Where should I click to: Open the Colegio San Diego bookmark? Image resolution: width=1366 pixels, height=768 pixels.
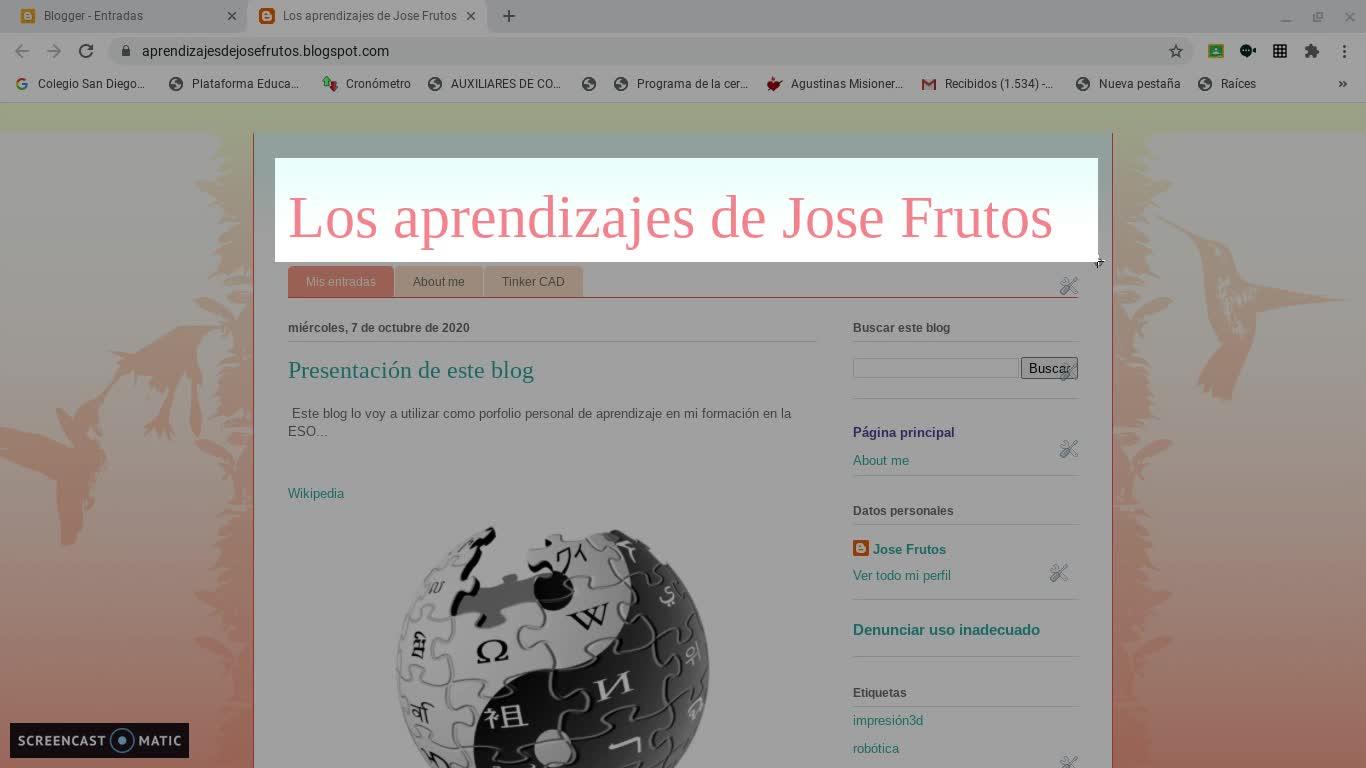(x=81, y=84)
